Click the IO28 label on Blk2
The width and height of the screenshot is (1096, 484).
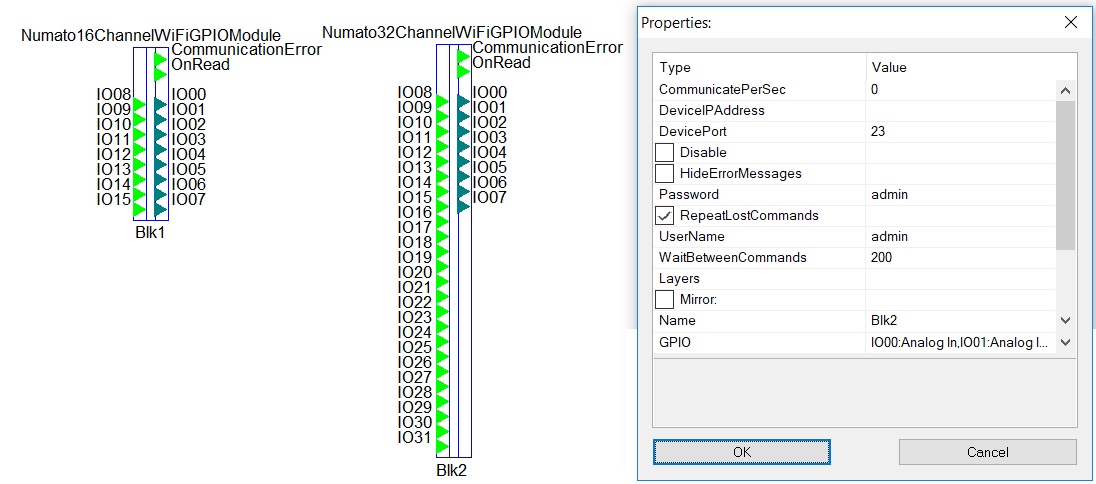point(415,392)
